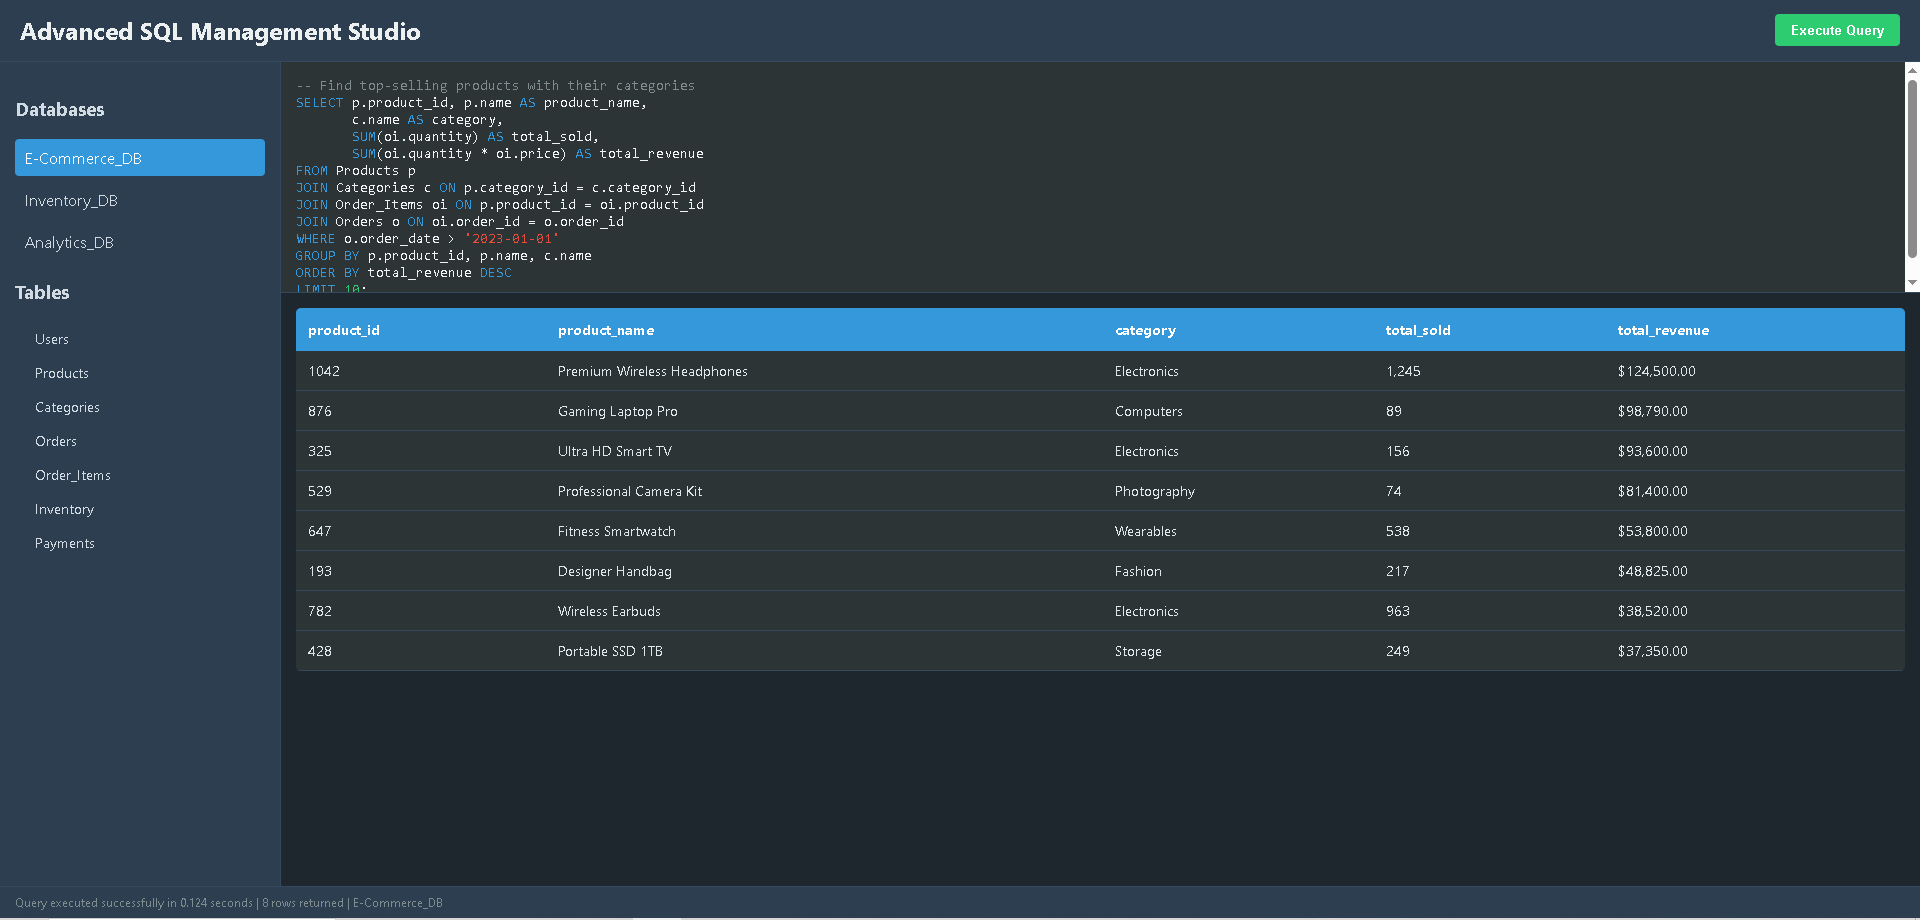The height and width of the screenshot is (920, 1920).
Task: Open the Categories table
Action: 67,408
